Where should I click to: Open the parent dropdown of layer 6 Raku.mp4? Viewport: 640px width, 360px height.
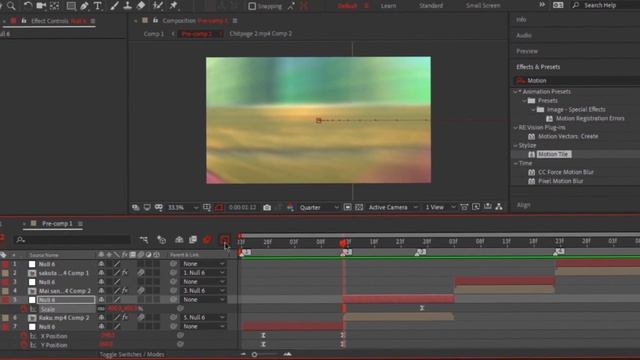point(203,318)
